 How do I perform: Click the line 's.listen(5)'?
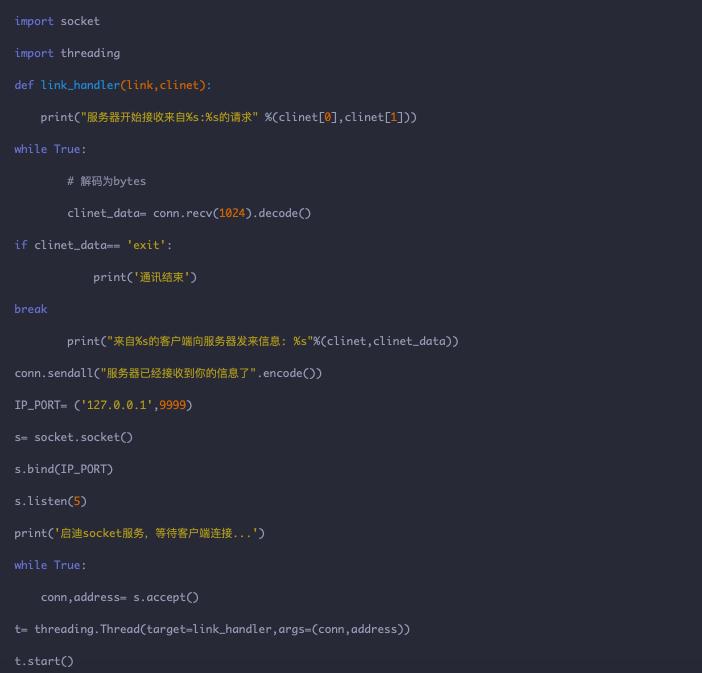tap(51, 501)
